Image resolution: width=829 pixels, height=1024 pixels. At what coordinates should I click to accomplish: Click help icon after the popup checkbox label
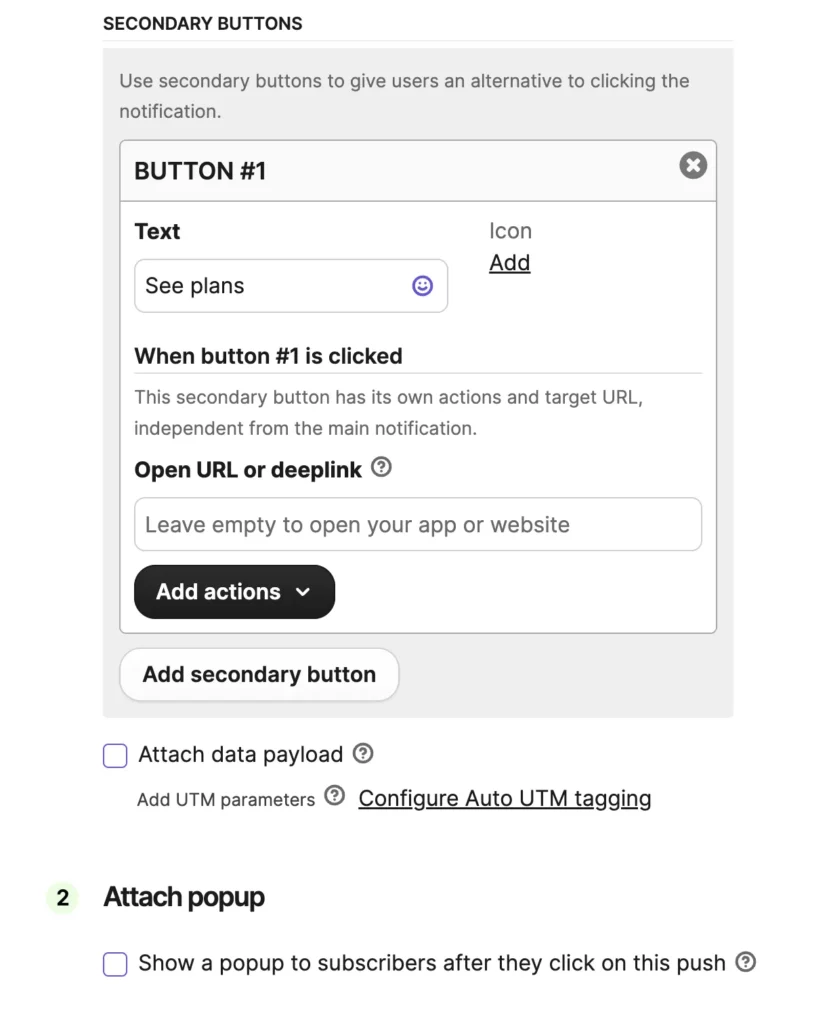tap(745, 962)
